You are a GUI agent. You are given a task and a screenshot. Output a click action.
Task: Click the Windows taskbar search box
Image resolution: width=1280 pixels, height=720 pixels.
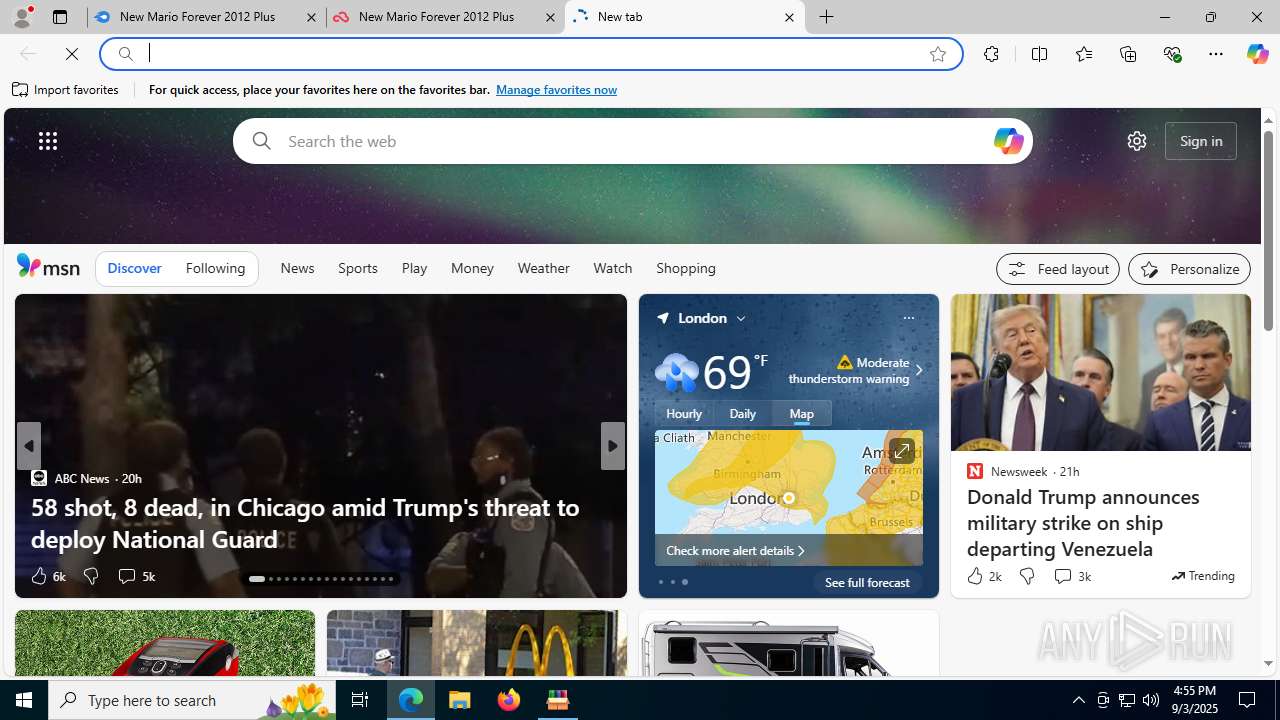tap(192, 700)
